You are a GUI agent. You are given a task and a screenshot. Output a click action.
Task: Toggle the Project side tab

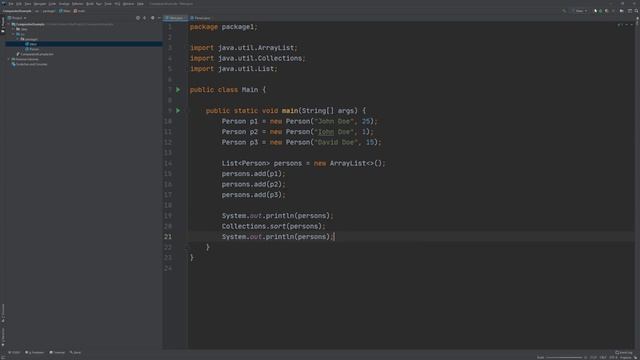[3, 24]
